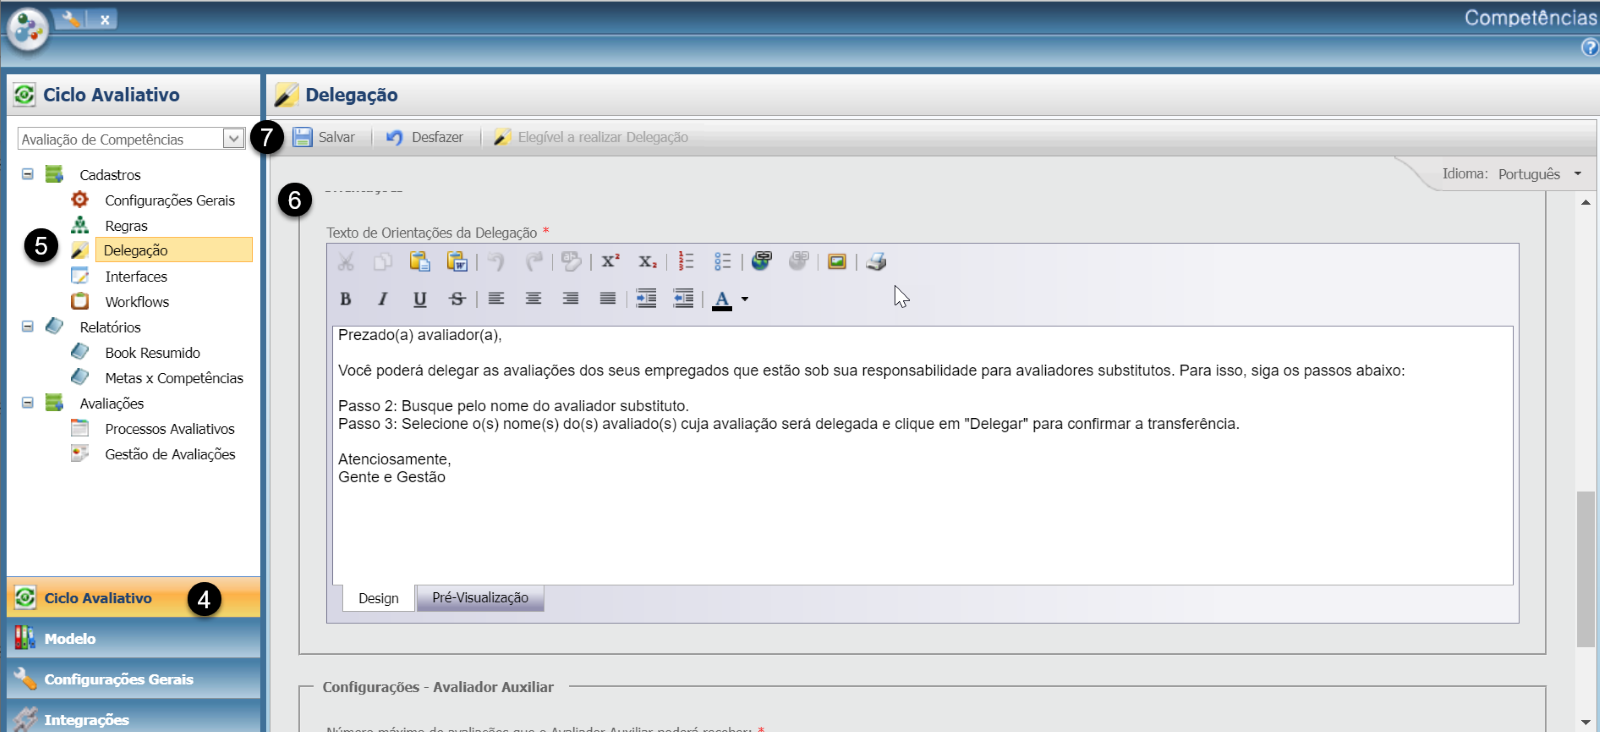Click the Insert hyperlink globe icon
This screenshot has height=732, width=1600.
coord(762,262)
